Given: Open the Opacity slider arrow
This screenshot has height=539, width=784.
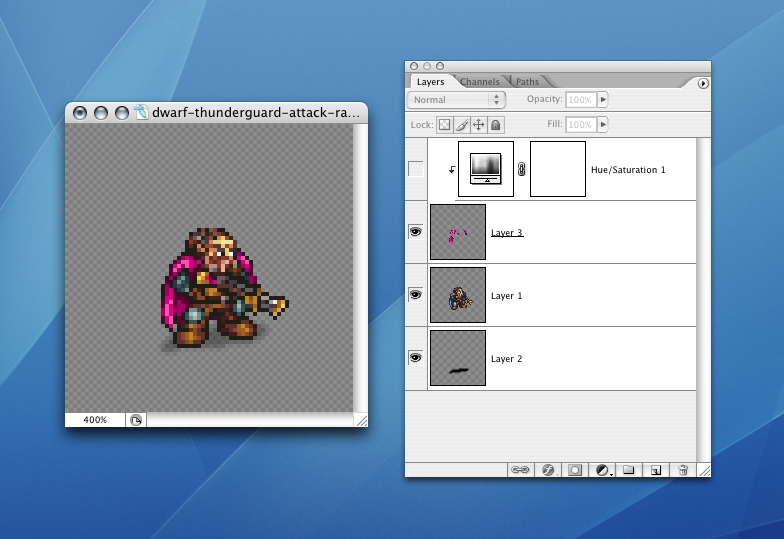Looking at the screenshot, I should [x=603, y=100].
